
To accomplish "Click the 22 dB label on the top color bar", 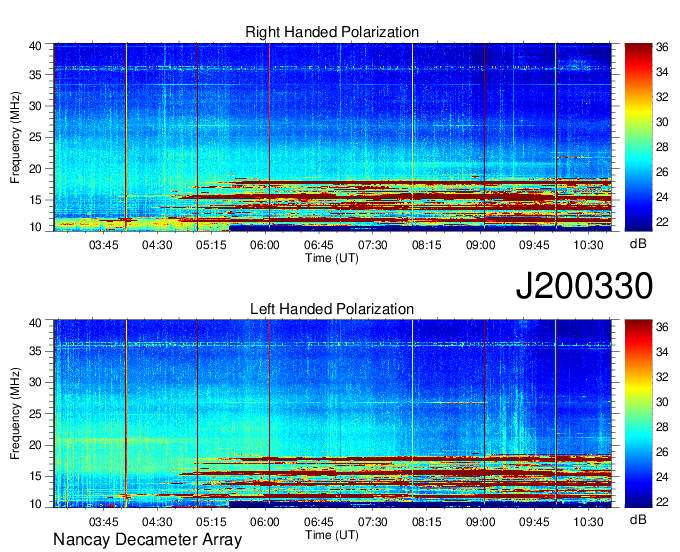I will 662,222.
